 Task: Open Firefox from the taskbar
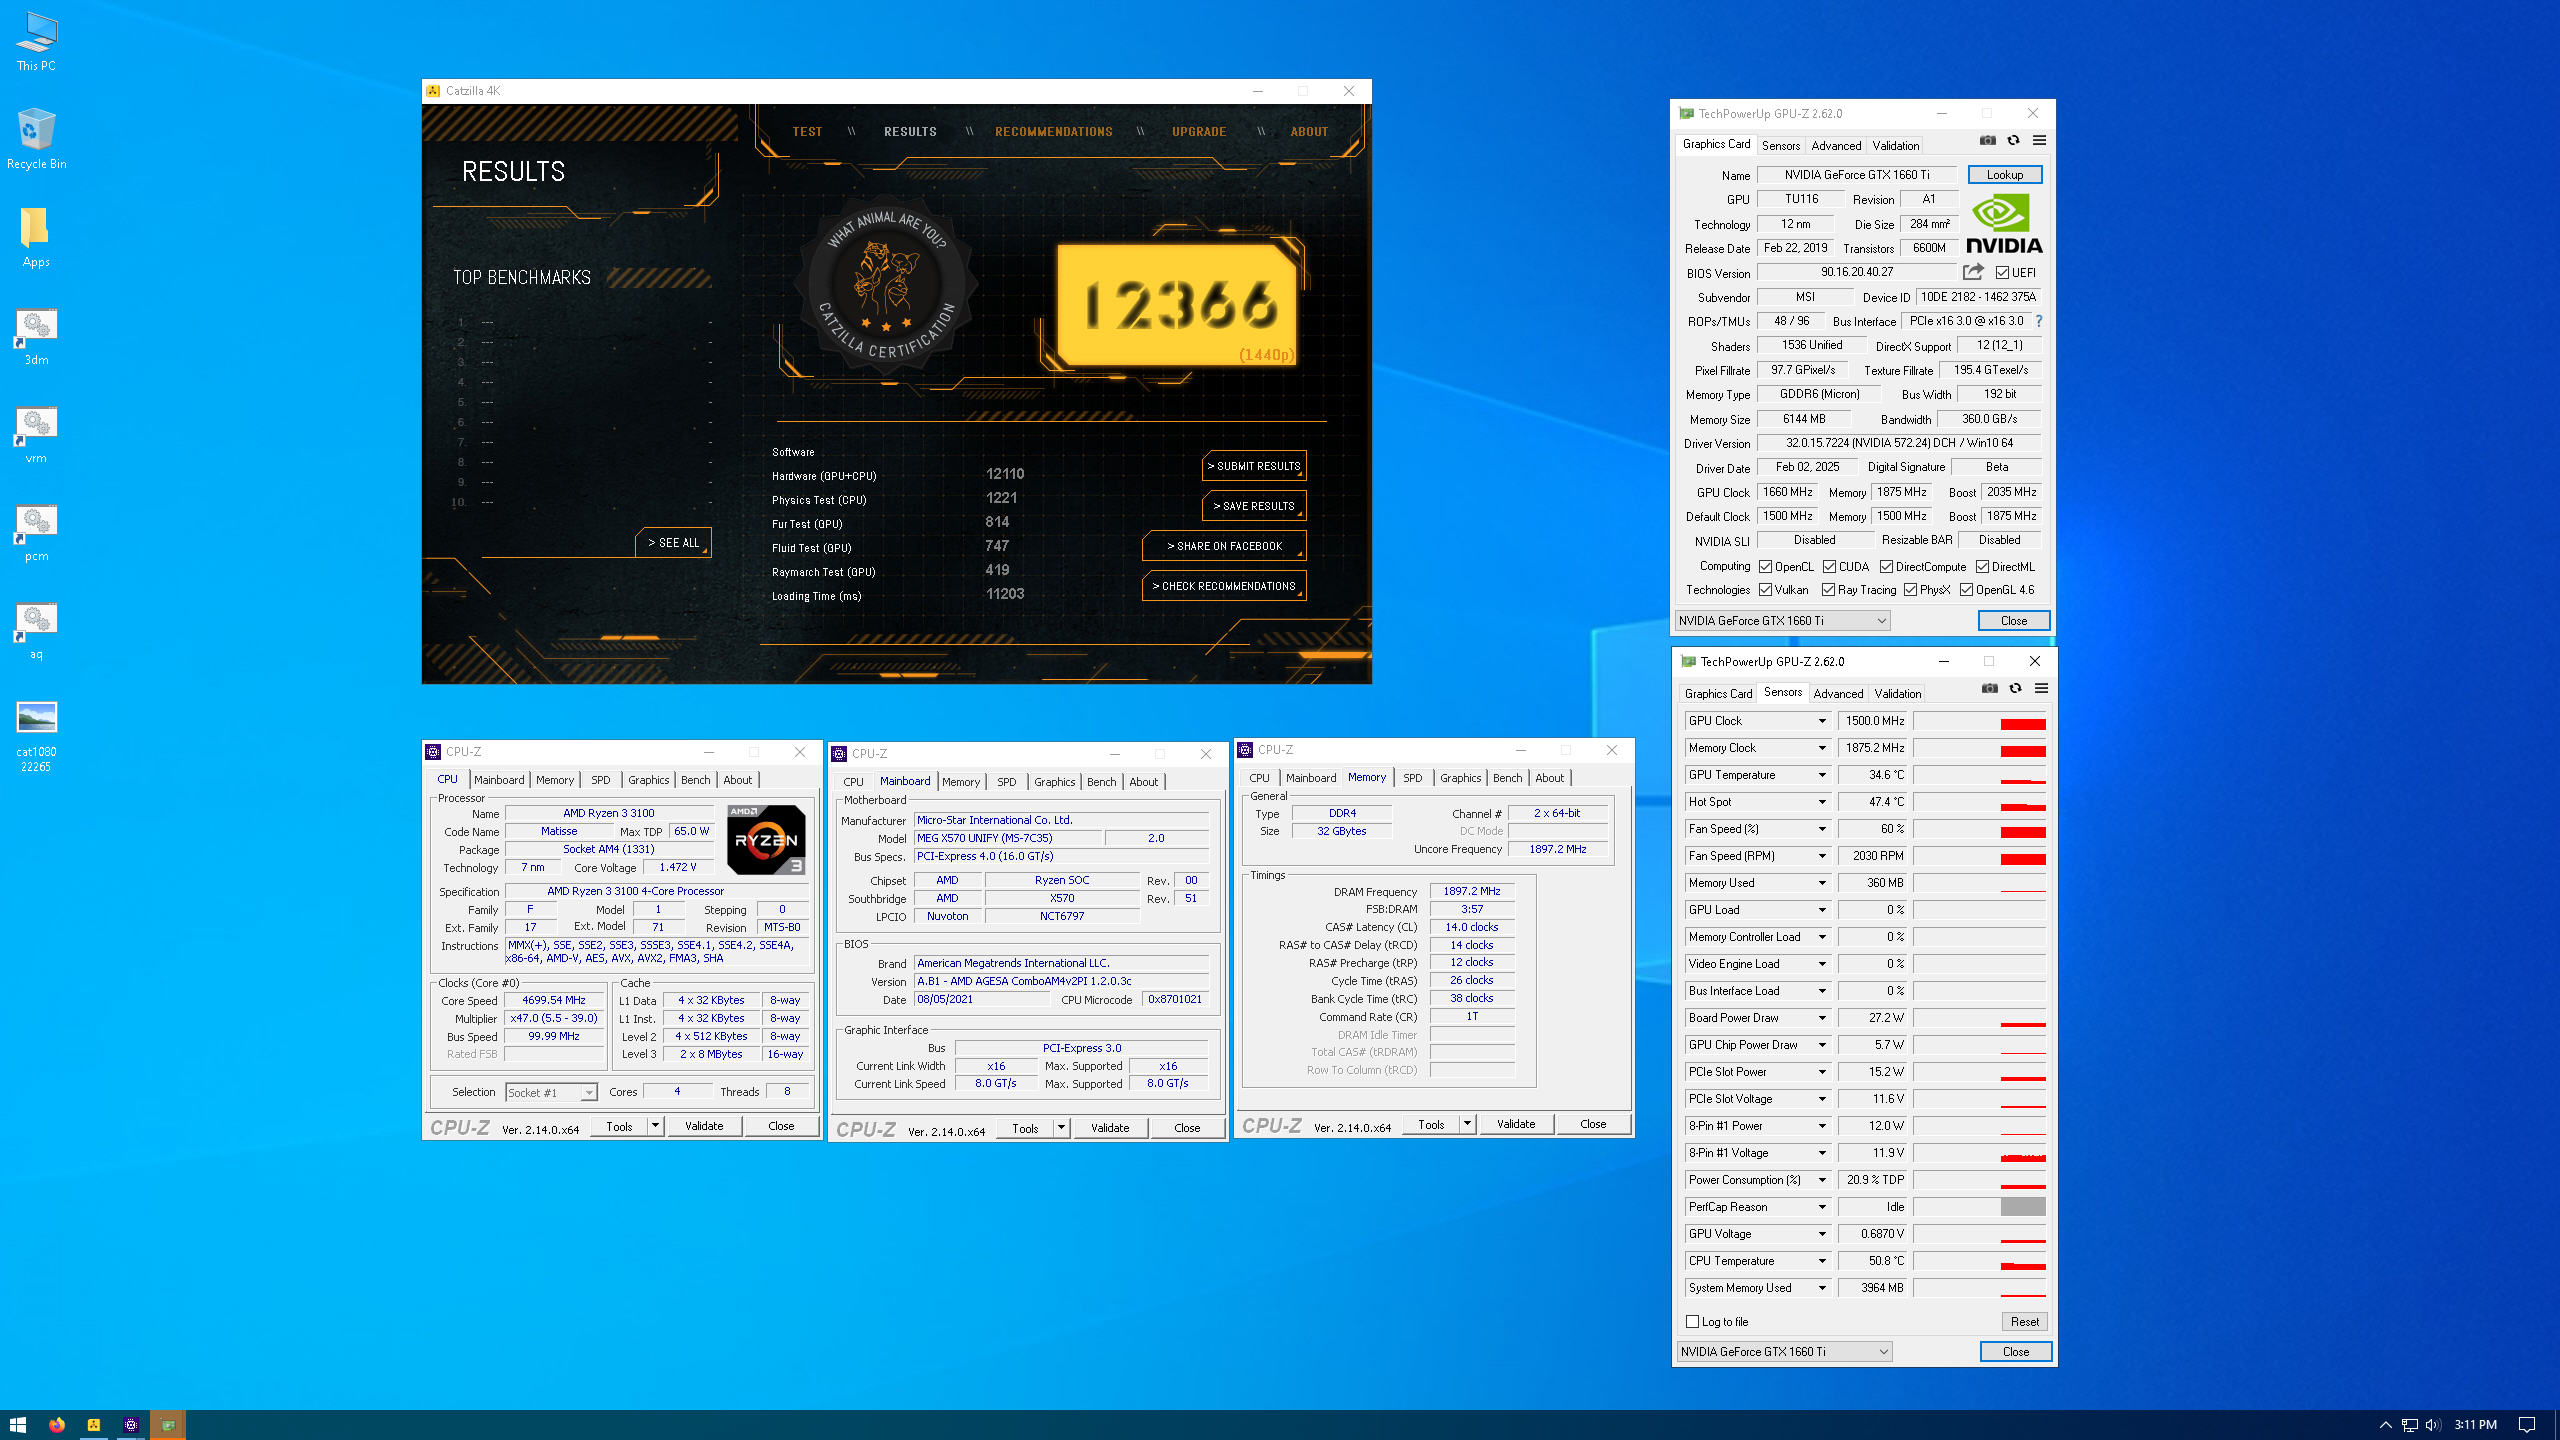[56, 1425]
